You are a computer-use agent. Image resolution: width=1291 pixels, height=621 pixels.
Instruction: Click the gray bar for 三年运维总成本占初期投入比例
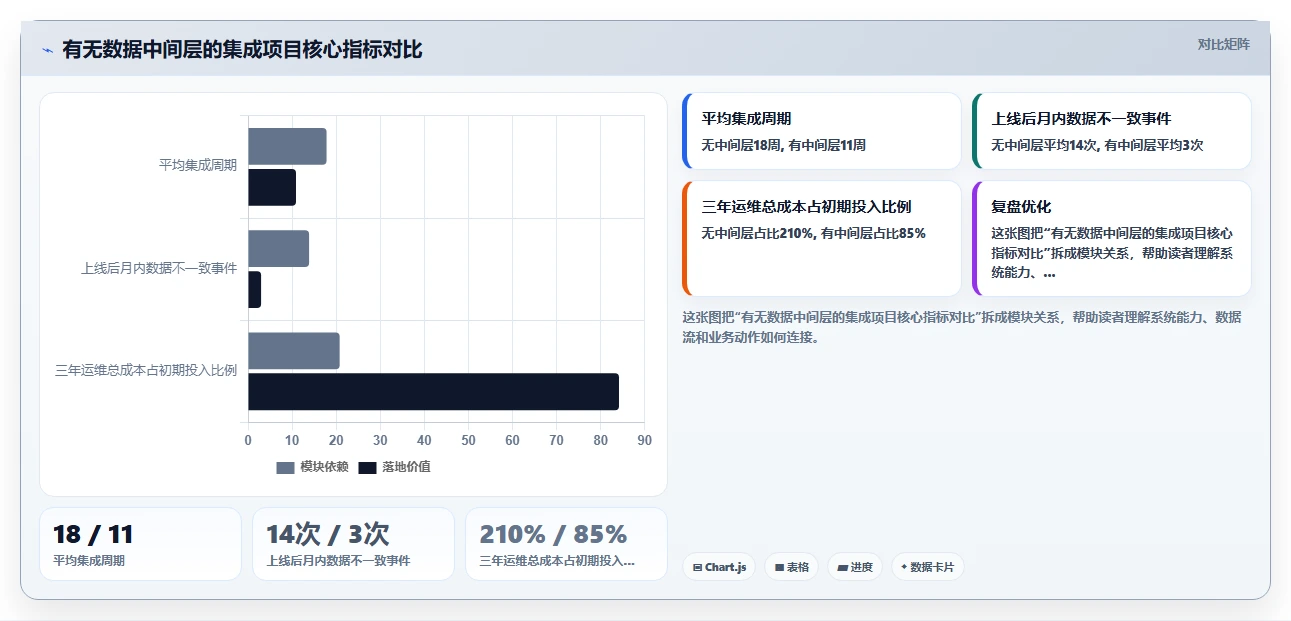tap(294, 351)
